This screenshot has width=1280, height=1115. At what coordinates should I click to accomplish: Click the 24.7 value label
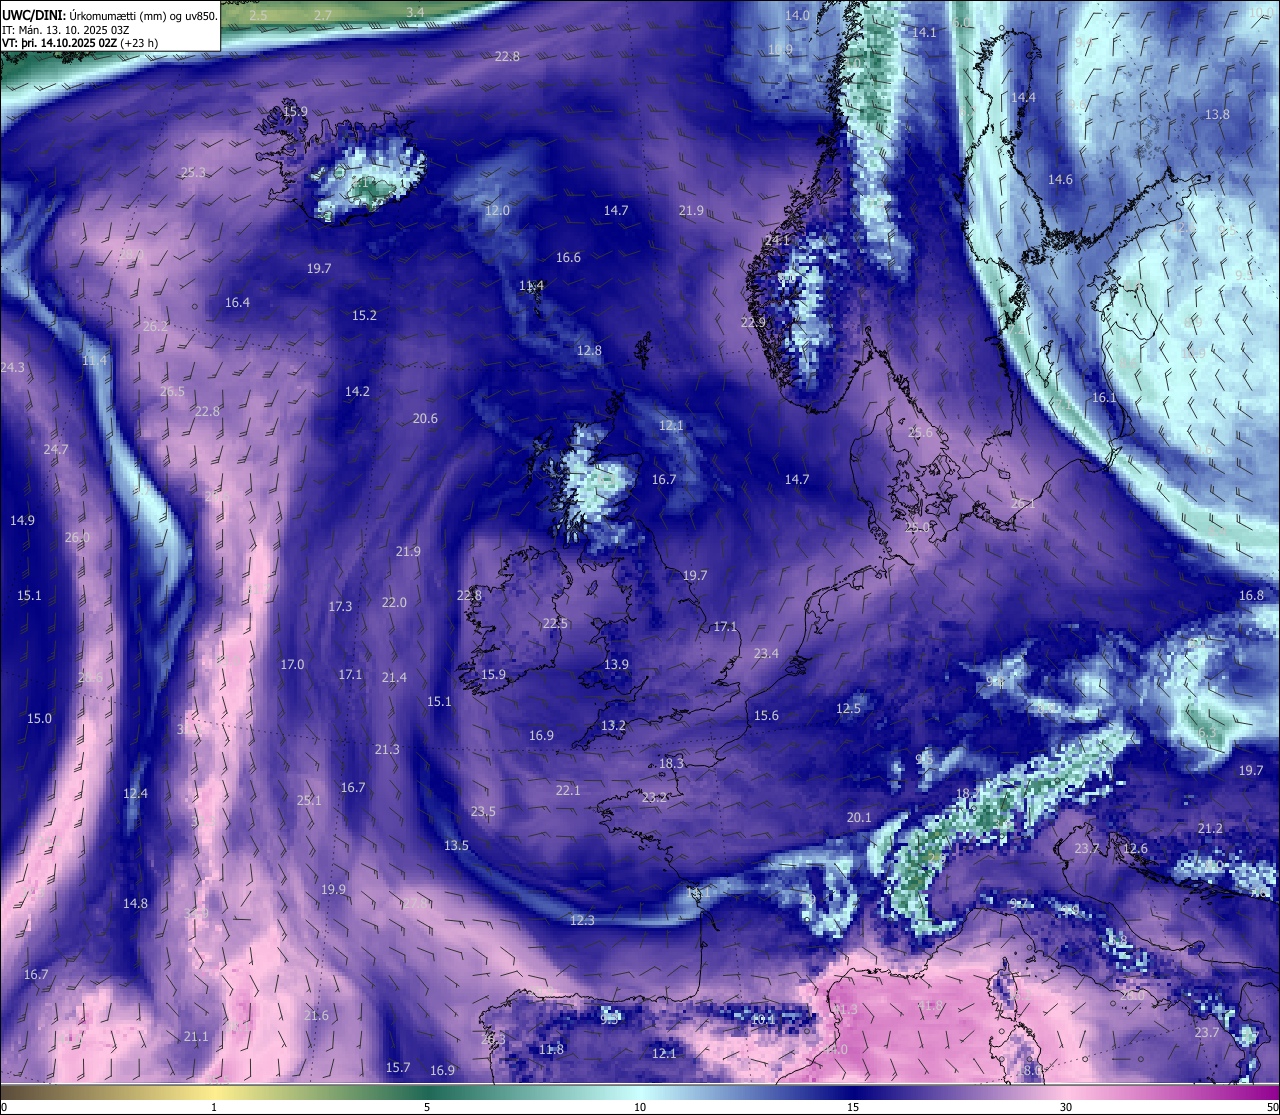[x=56, y=449]
